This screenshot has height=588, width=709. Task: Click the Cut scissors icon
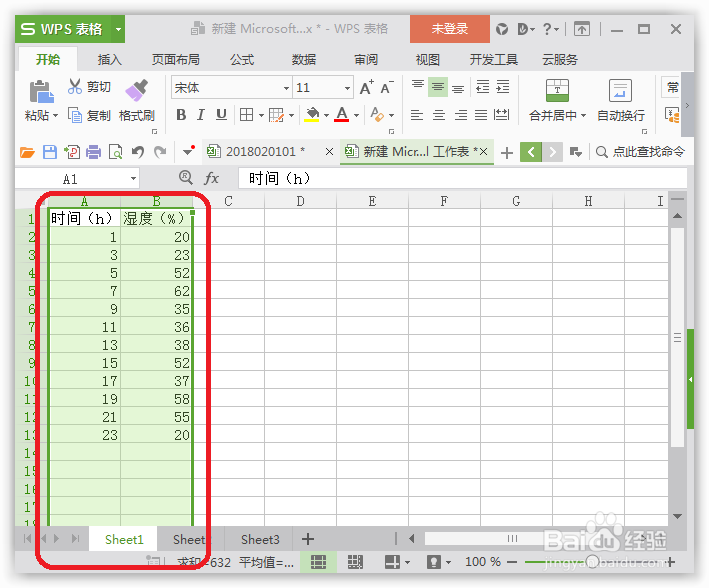pos(75,86)
